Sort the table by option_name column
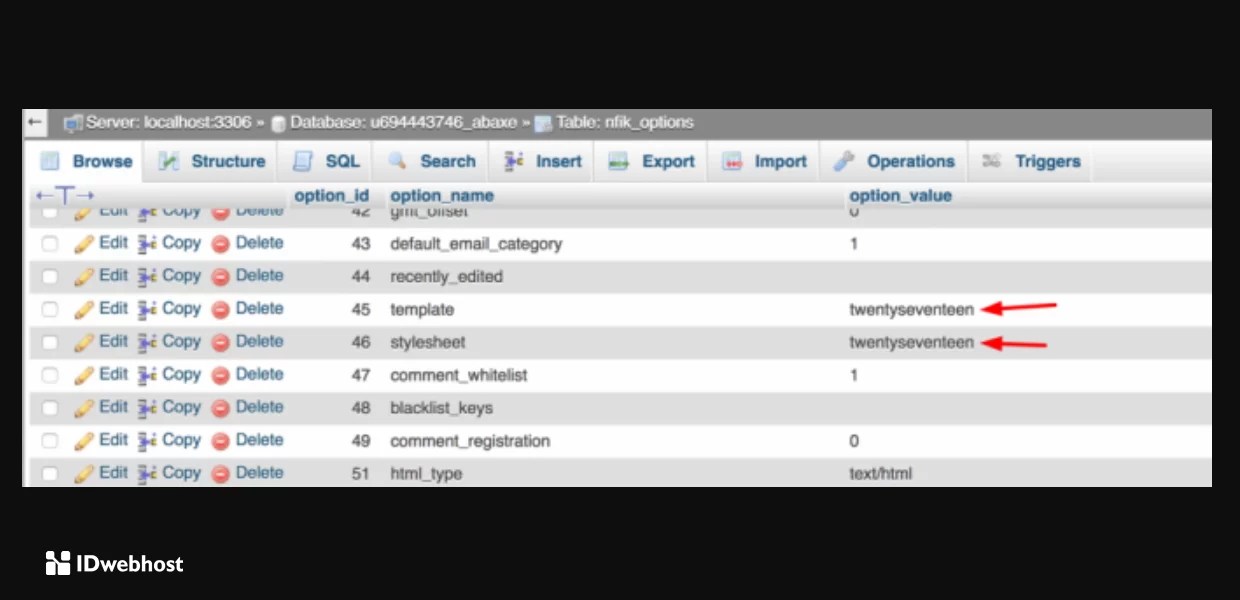The height and width of the screenshot is (600, 1240). (441, 195)
